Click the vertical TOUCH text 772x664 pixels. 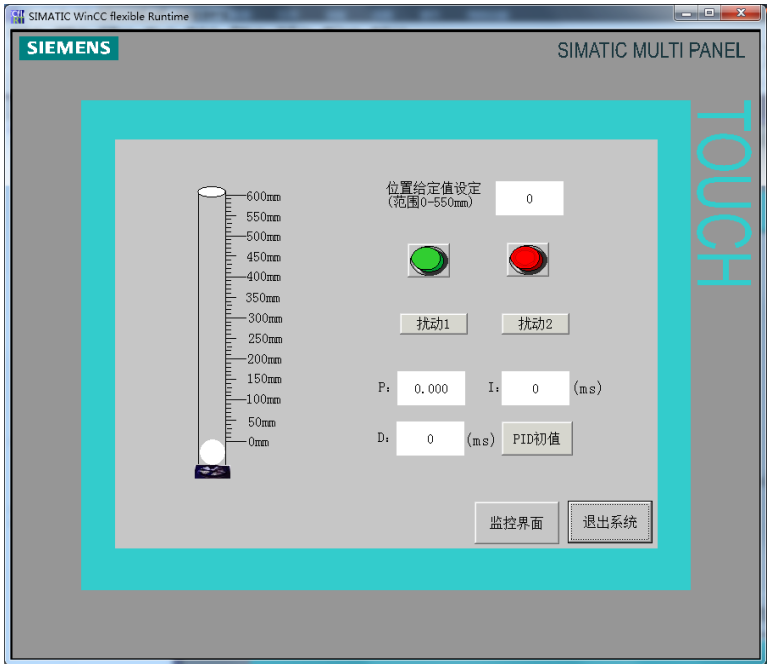click(x=724, y=193)
